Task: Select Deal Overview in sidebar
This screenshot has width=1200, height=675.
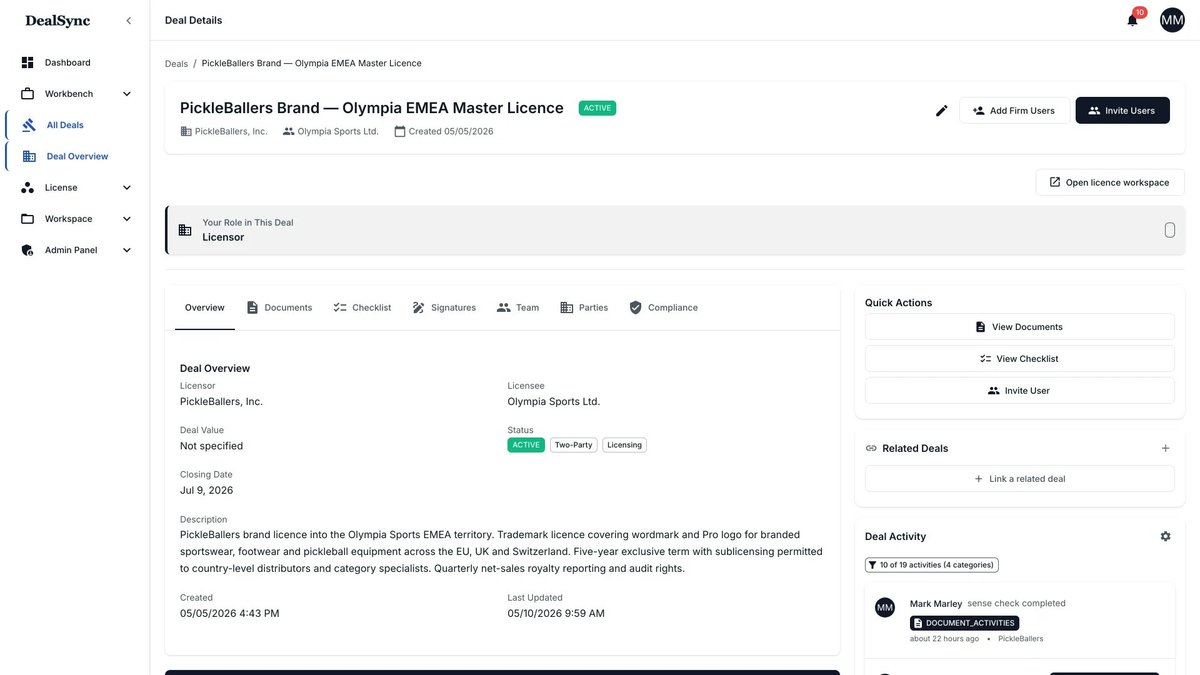Action: pyautogui.click(x=75, y=156)
